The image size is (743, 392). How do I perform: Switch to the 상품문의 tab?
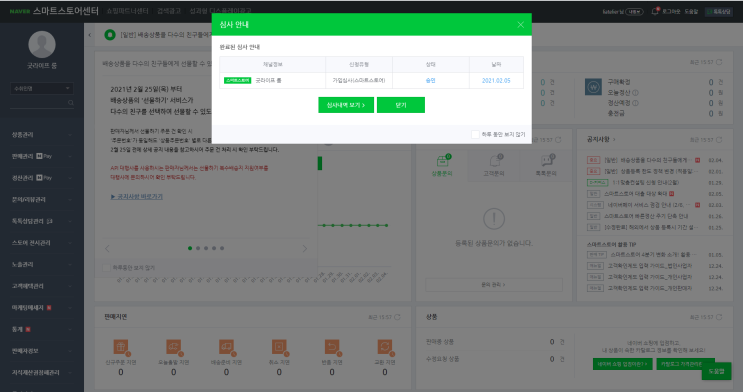pyautogui.click(x=442, y=166)
